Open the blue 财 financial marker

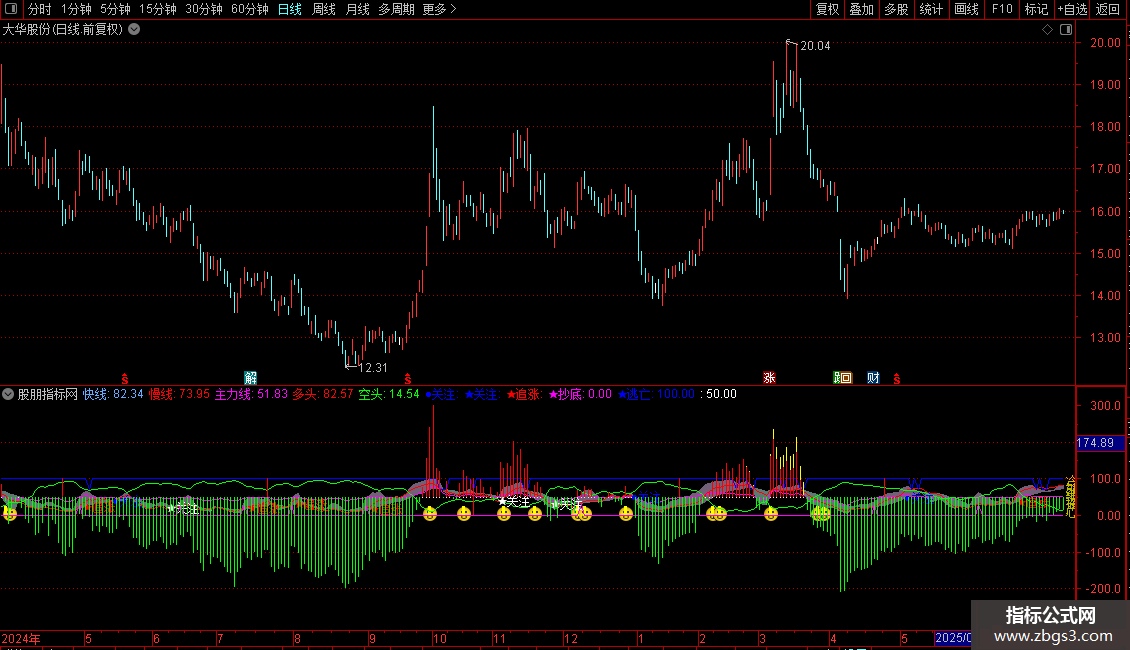tap(873, 378)
